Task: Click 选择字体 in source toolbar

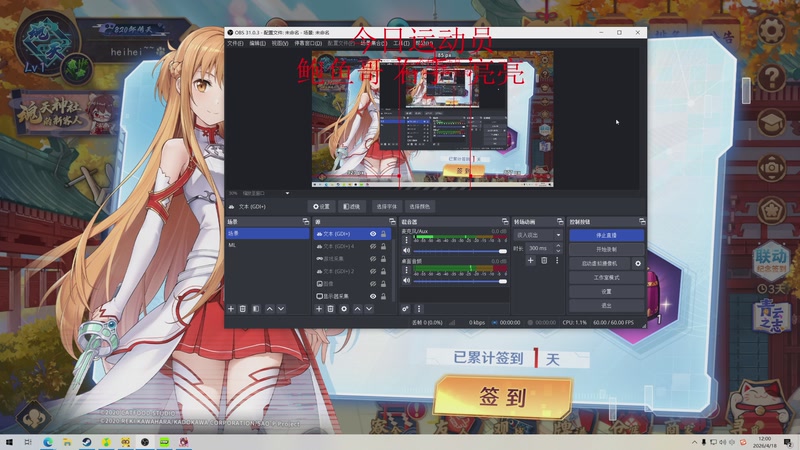Action: [x=386, y=207]
